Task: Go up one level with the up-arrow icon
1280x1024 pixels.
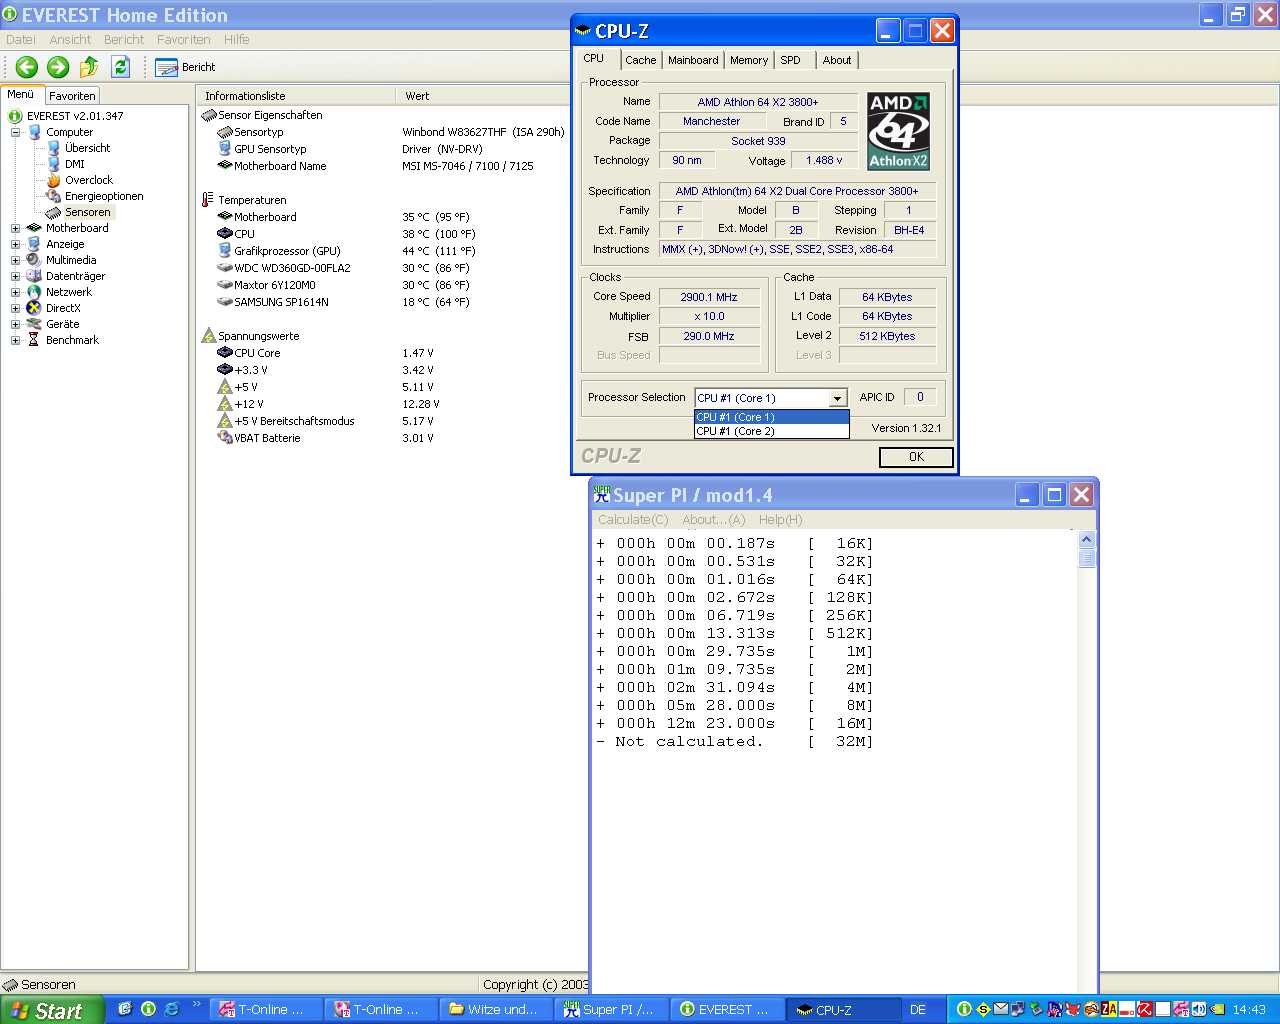Action: (x=89, y=67)
